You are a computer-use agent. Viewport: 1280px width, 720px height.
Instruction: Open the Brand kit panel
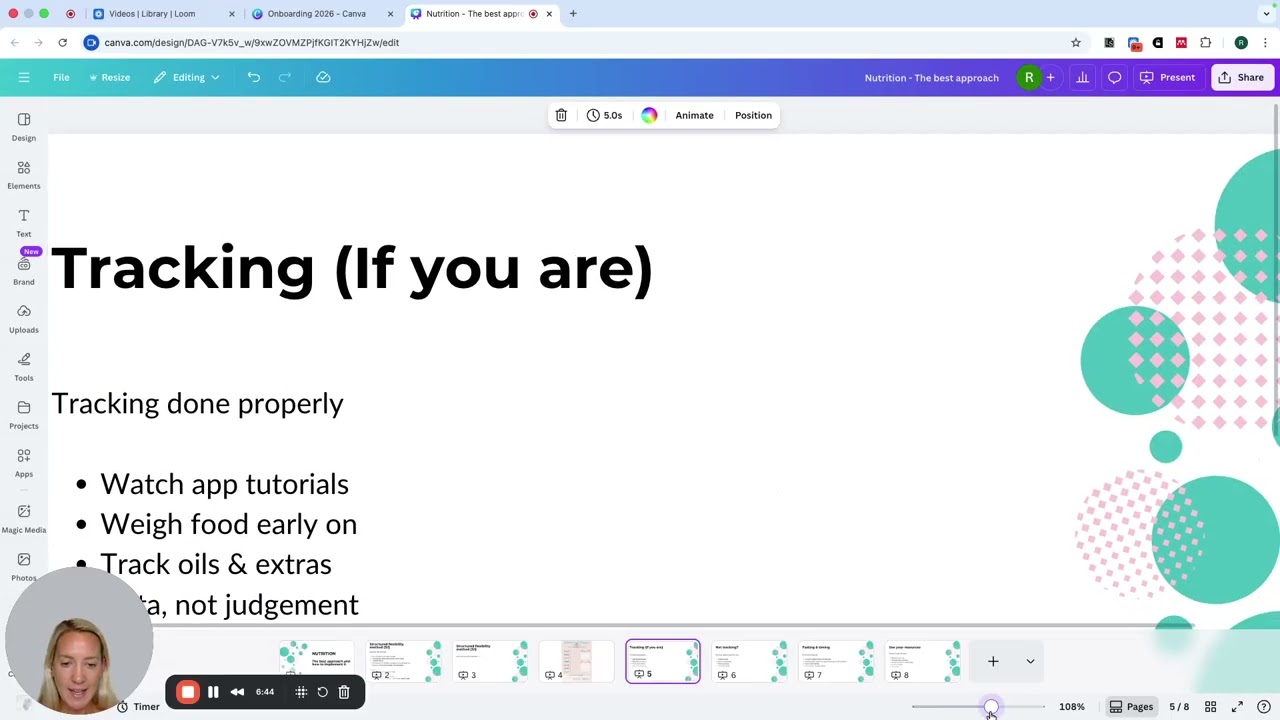coord(24,270)
